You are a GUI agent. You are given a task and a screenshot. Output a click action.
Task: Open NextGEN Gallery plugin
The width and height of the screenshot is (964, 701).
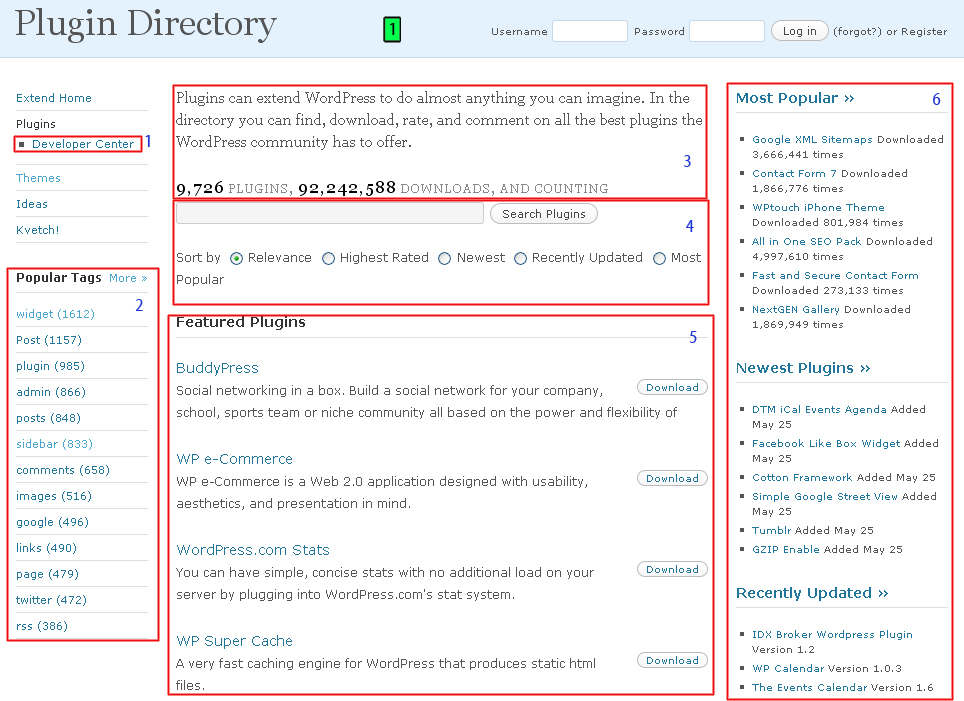796,309
